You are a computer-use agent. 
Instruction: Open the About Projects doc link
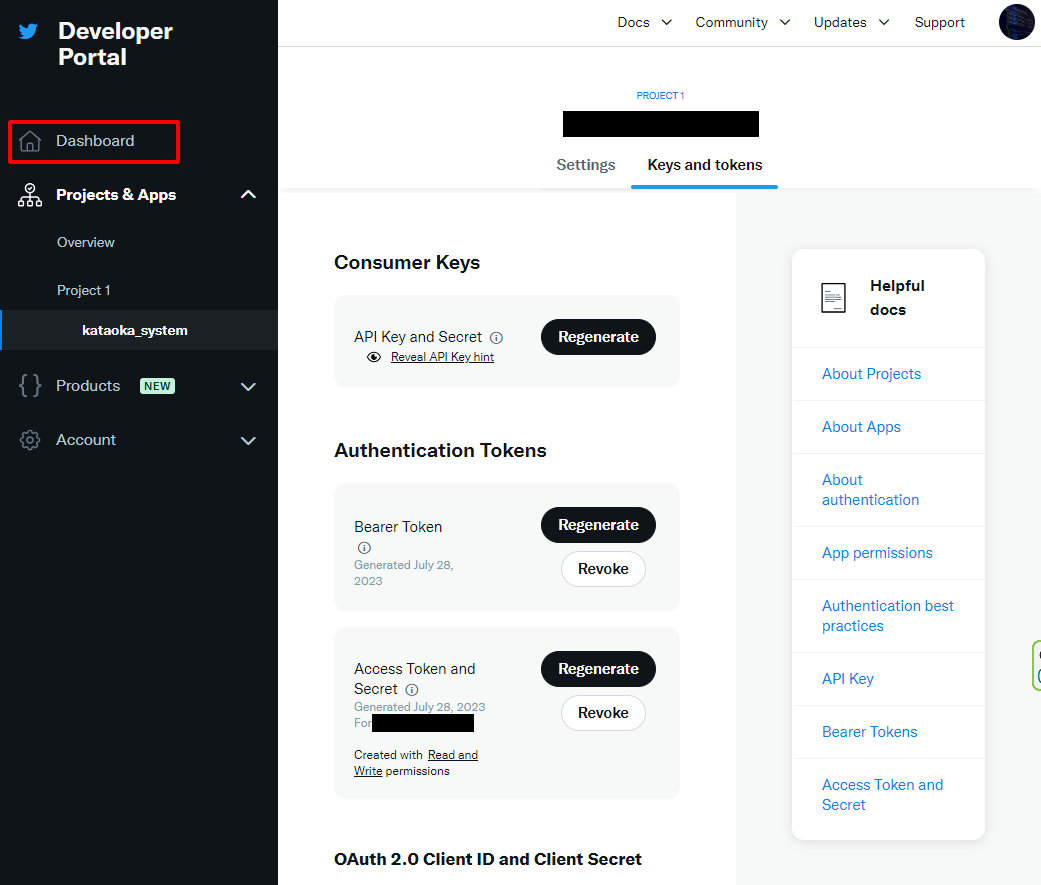(x=871, y=374)
